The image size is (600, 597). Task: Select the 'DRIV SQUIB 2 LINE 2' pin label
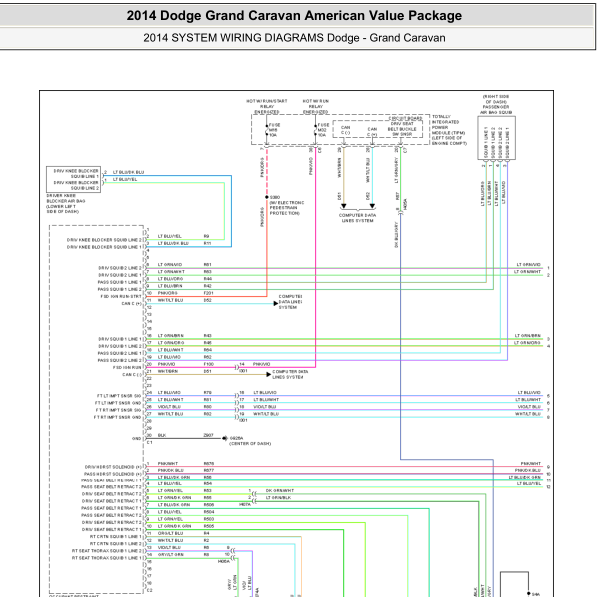119,268
